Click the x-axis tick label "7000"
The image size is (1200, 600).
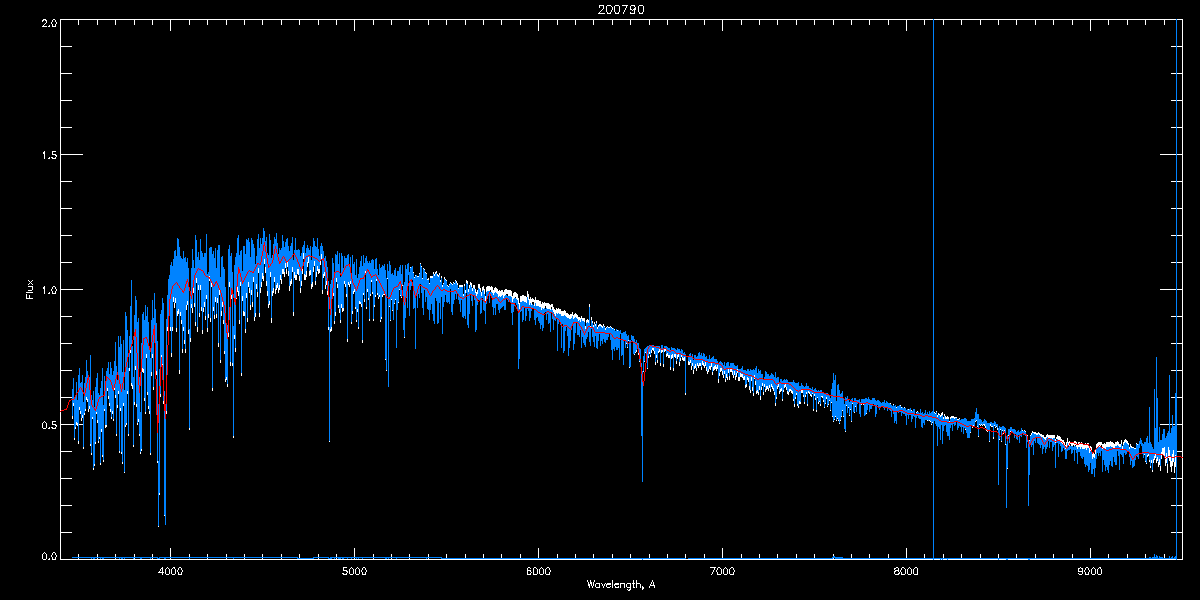(x=722, y=571)
